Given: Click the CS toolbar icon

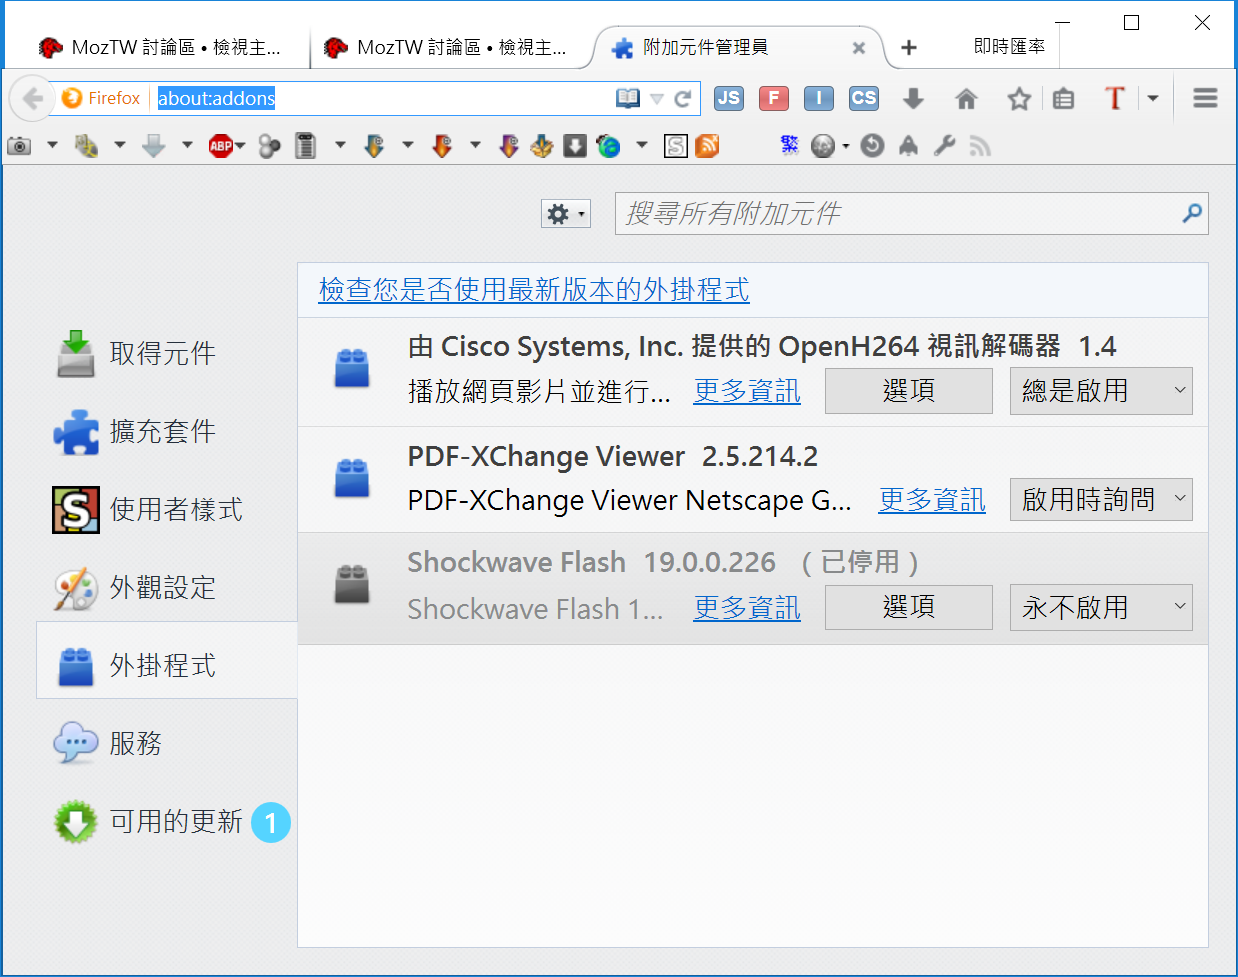Looking at the screenshot, I should [x=864, y=98].
